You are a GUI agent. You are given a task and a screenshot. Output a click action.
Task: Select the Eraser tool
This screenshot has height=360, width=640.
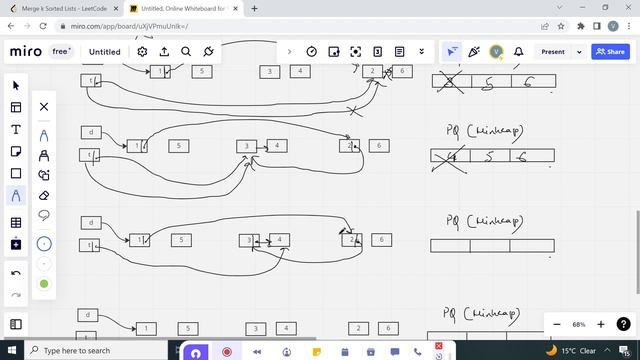pyautogui.click(x=44, y=196)
